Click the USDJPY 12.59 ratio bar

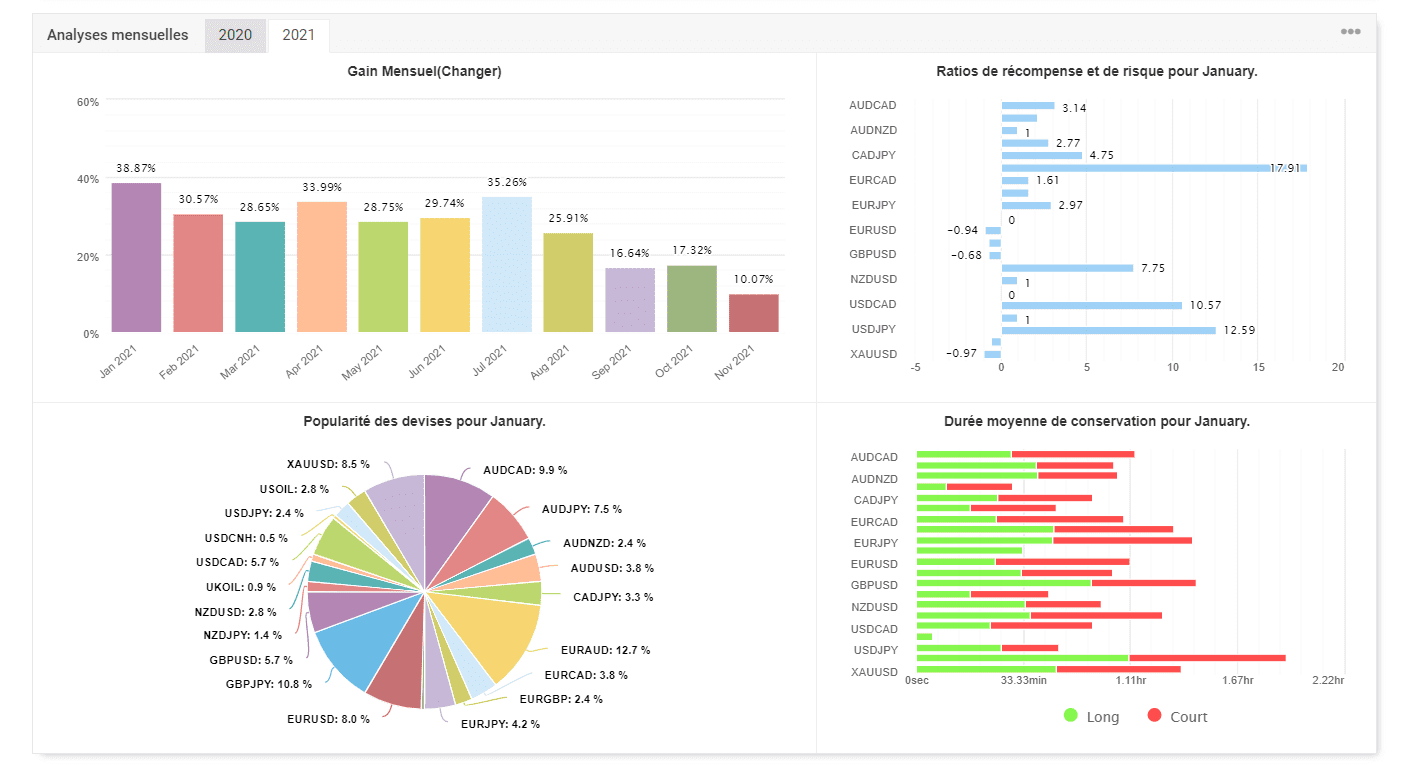1108,330
